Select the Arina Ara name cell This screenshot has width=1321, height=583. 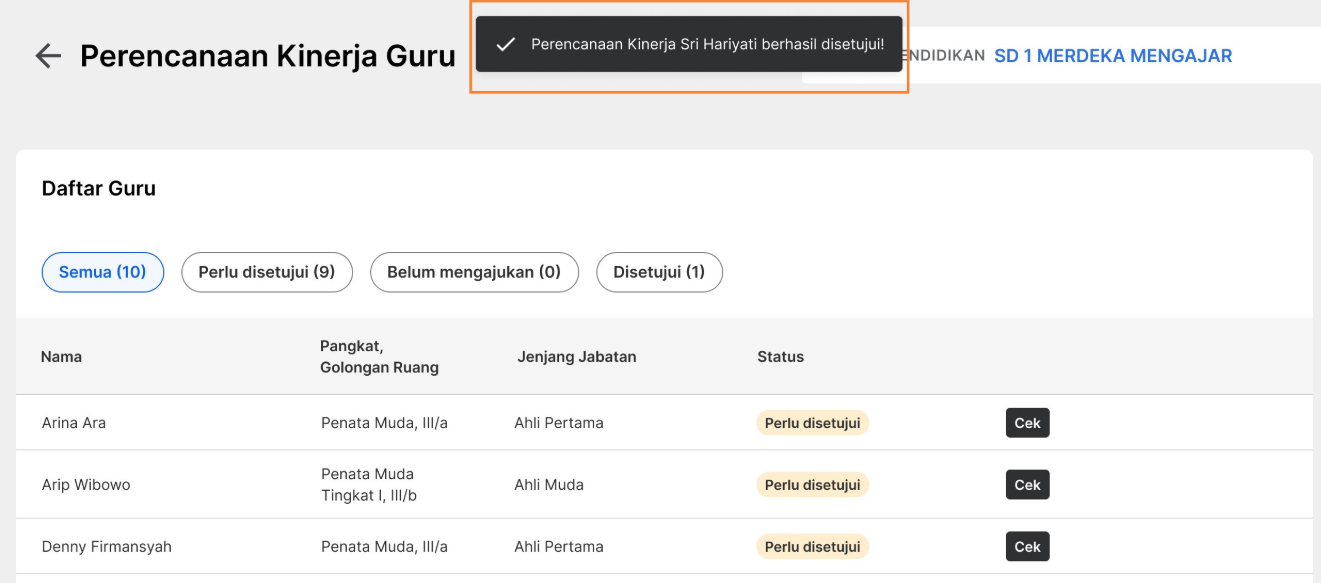[x=74, y=423]
